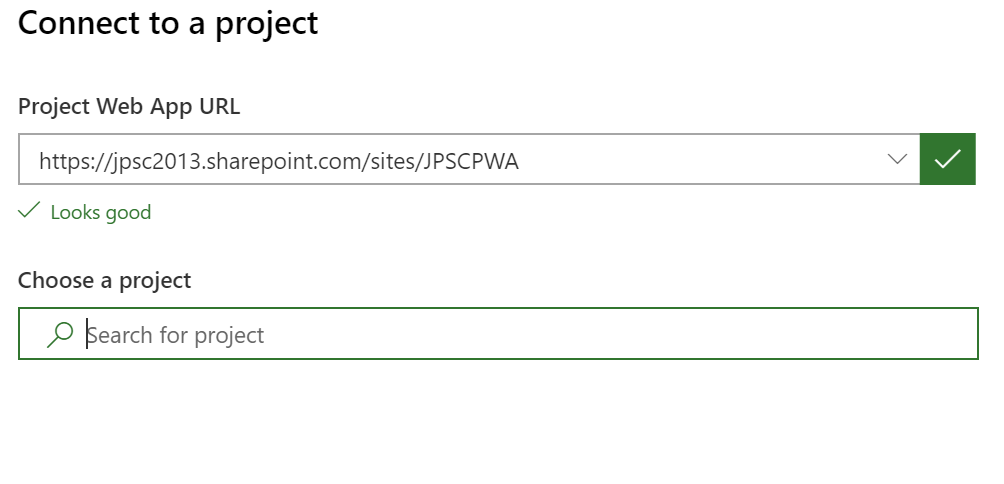Click the "Search for project" placeholder text
Image resolution: width=1004 pixels, height=484 pixels.
(x=176, y=335)
